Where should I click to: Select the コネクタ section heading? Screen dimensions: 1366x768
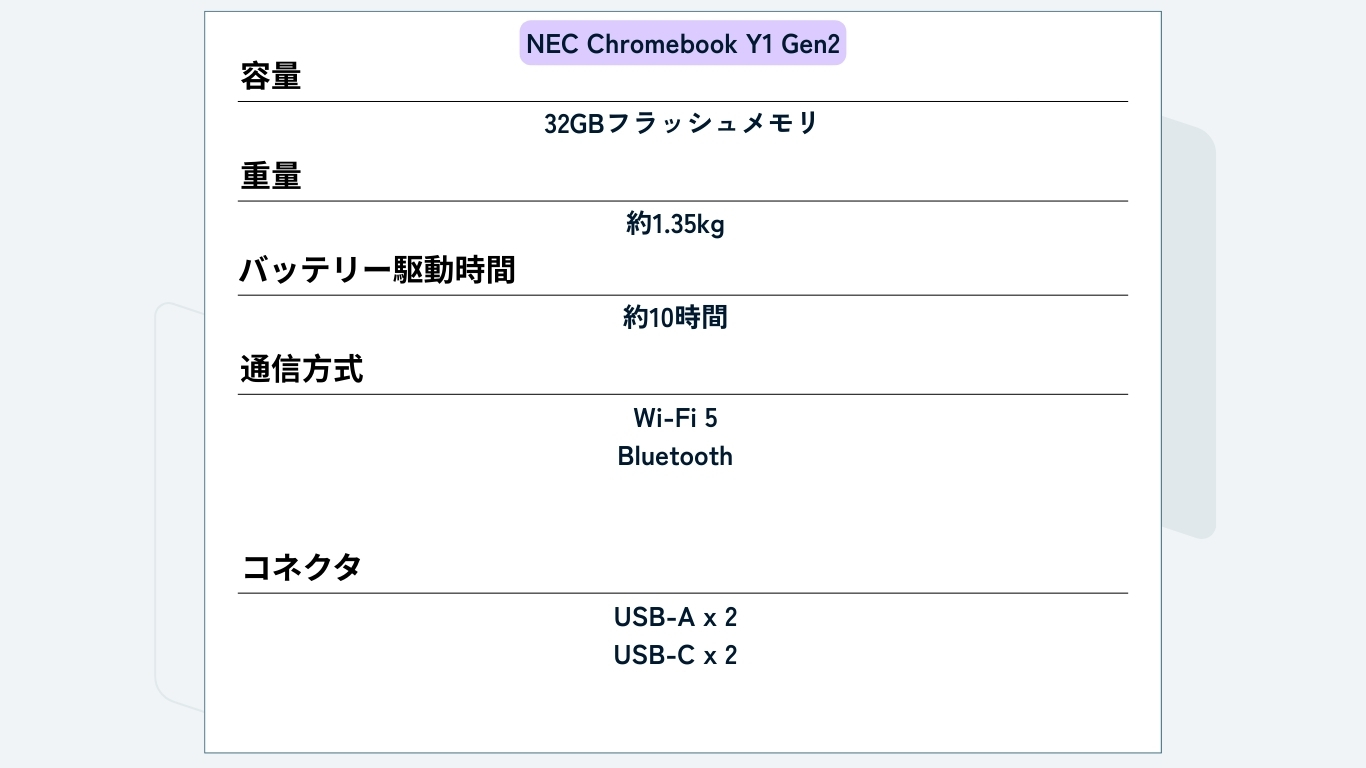[x=302, y=568]
